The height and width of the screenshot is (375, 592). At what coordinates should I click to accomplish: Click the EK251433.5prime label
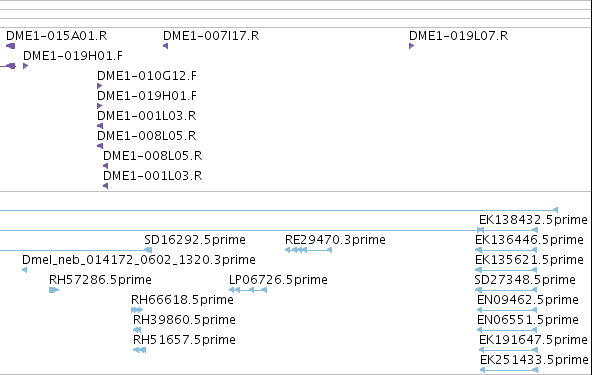(x=534, y=360)
